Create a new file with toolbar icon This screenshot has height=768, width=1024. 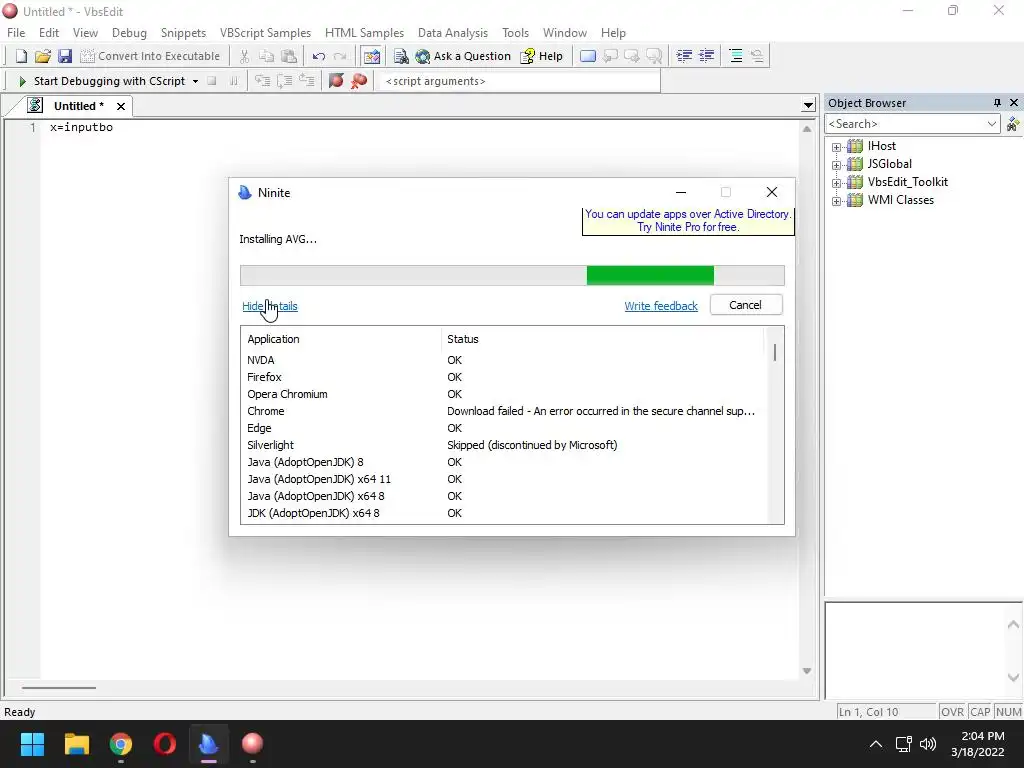(21, 56)
